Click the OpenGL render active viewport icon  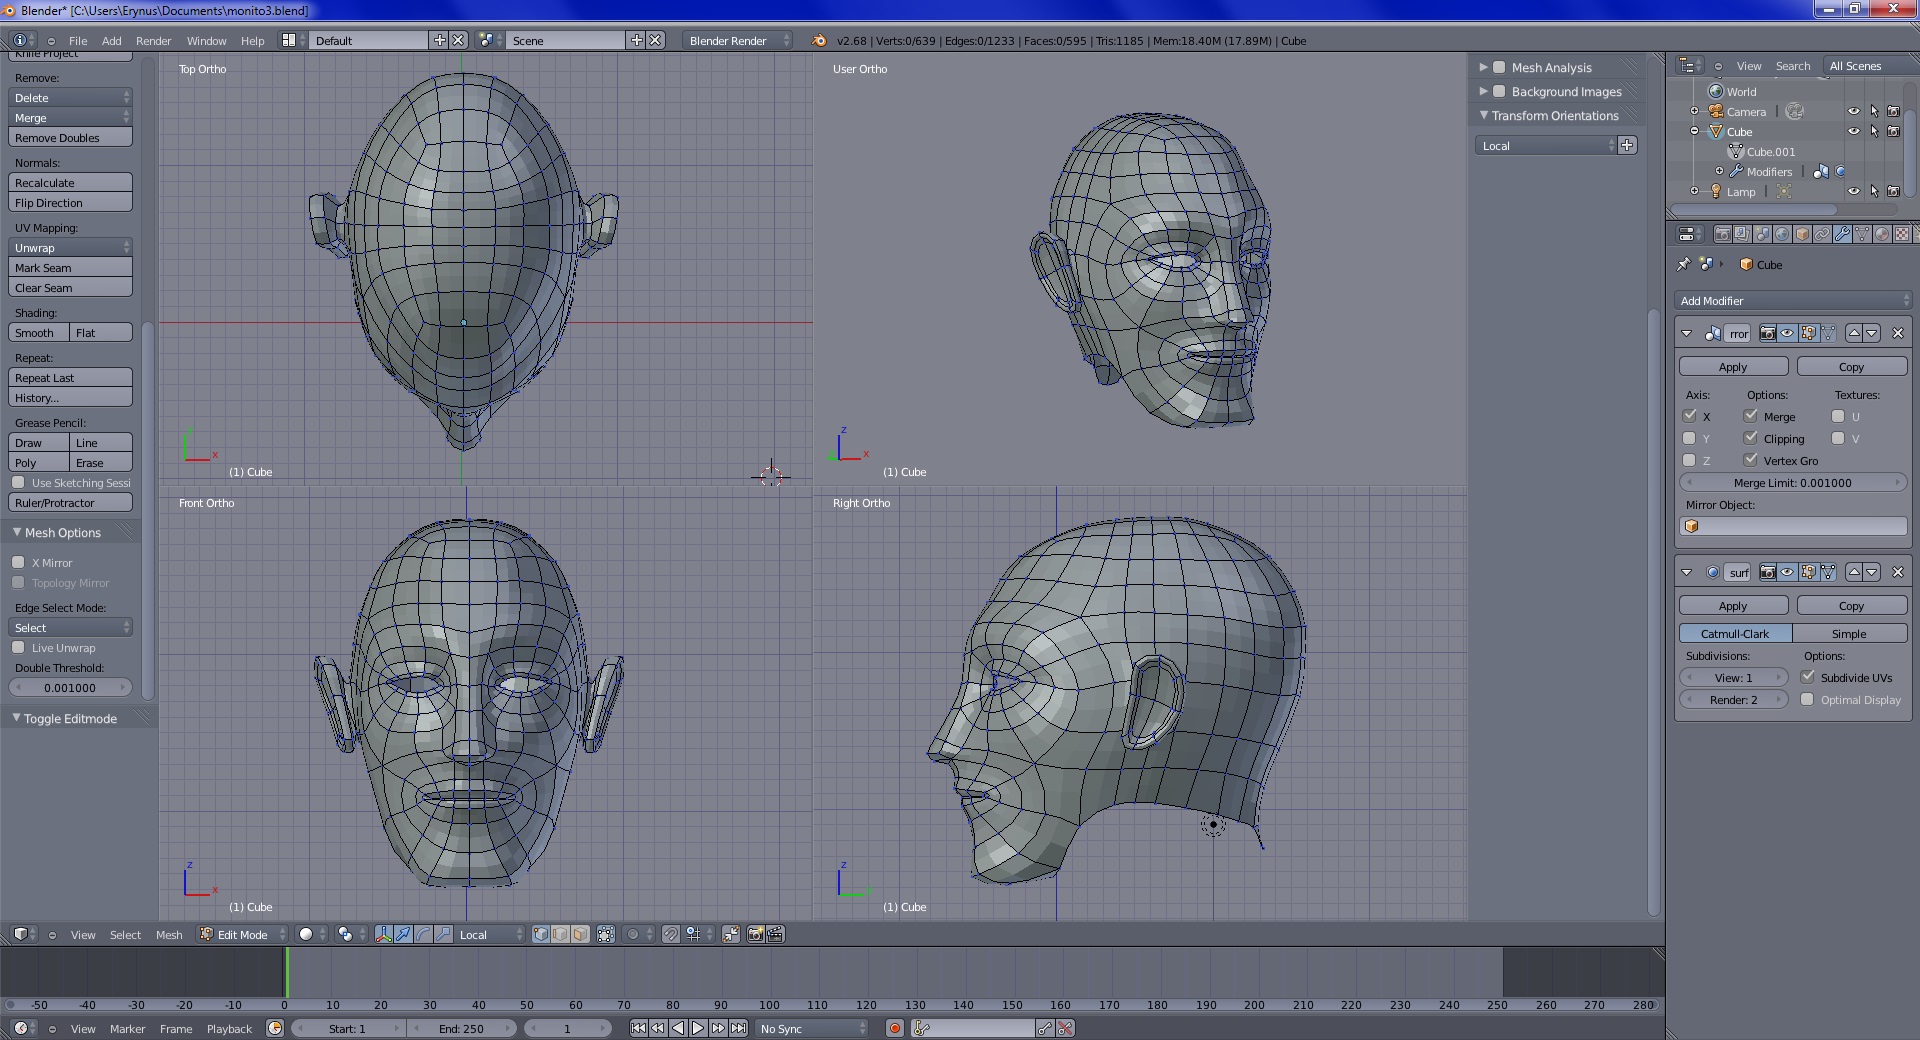[756, 934]
